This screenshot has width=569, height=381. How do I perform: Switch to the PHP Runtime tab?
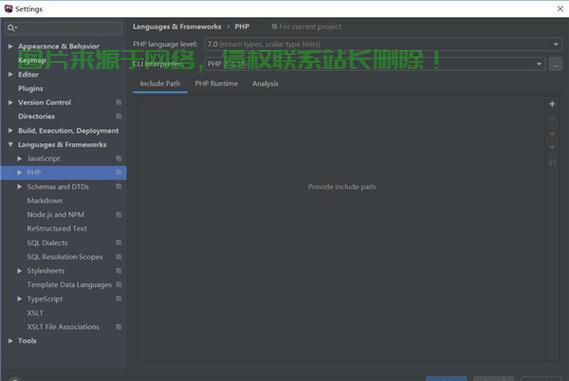pyautogui.click(x=216, y=84)
